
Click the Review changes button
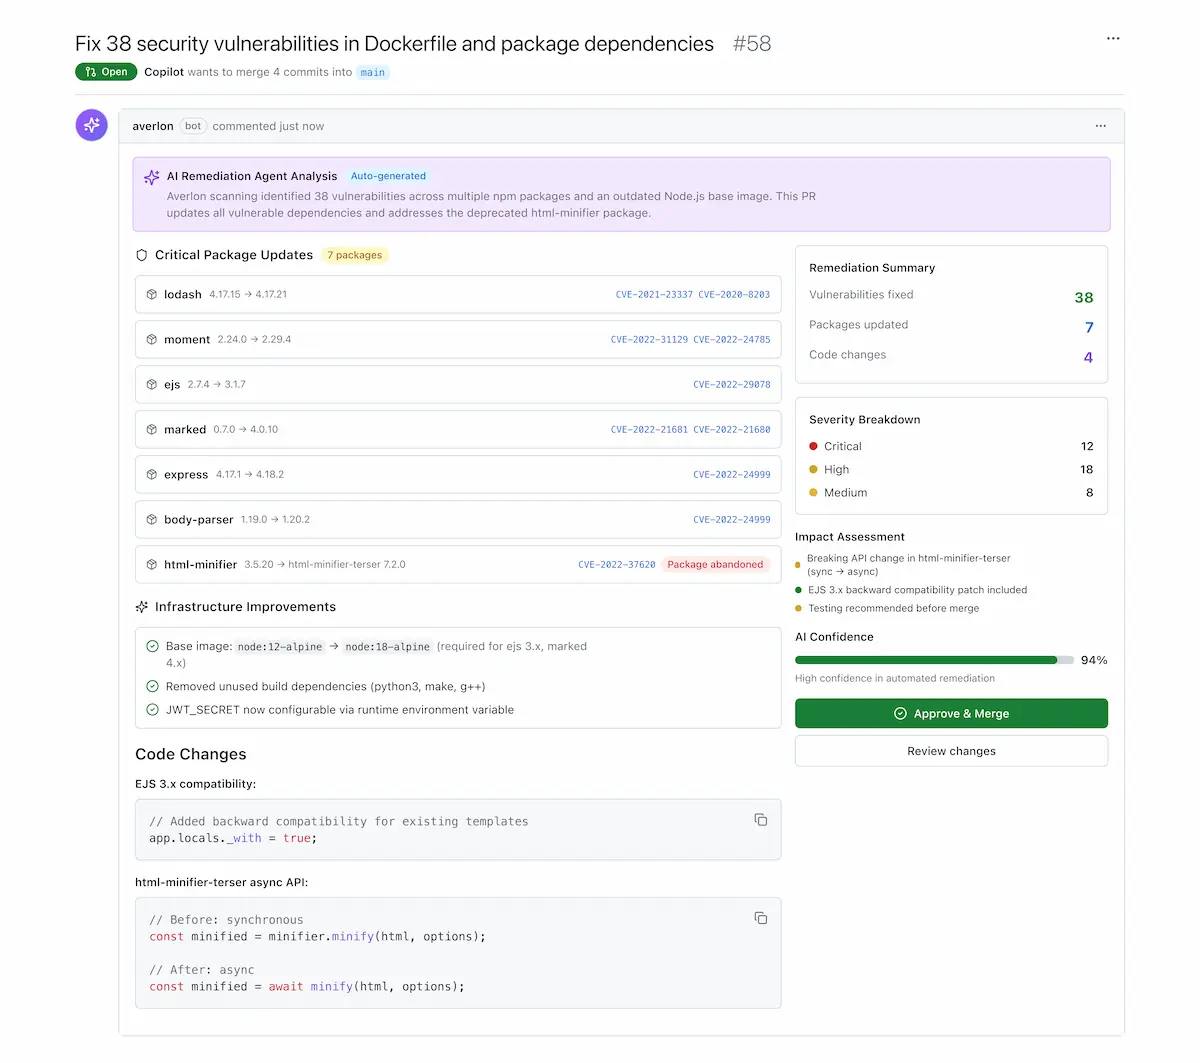(950, 751)
